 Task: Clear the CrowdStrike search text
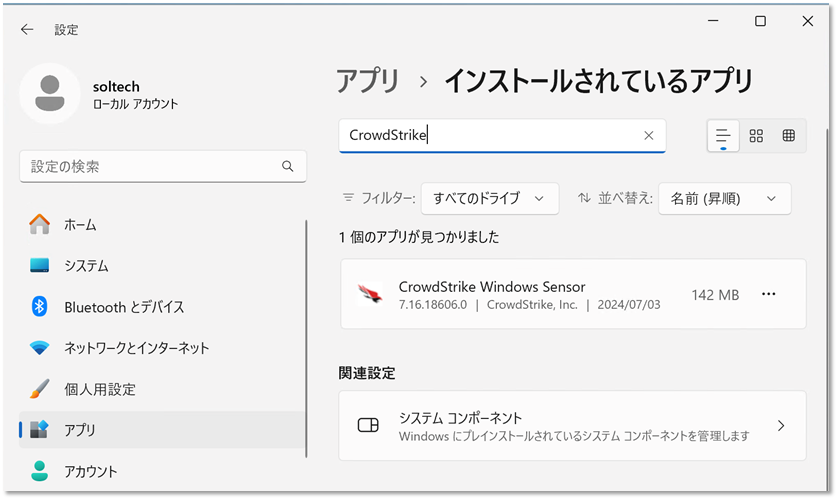pyautogui.click(x=649, y=136)
